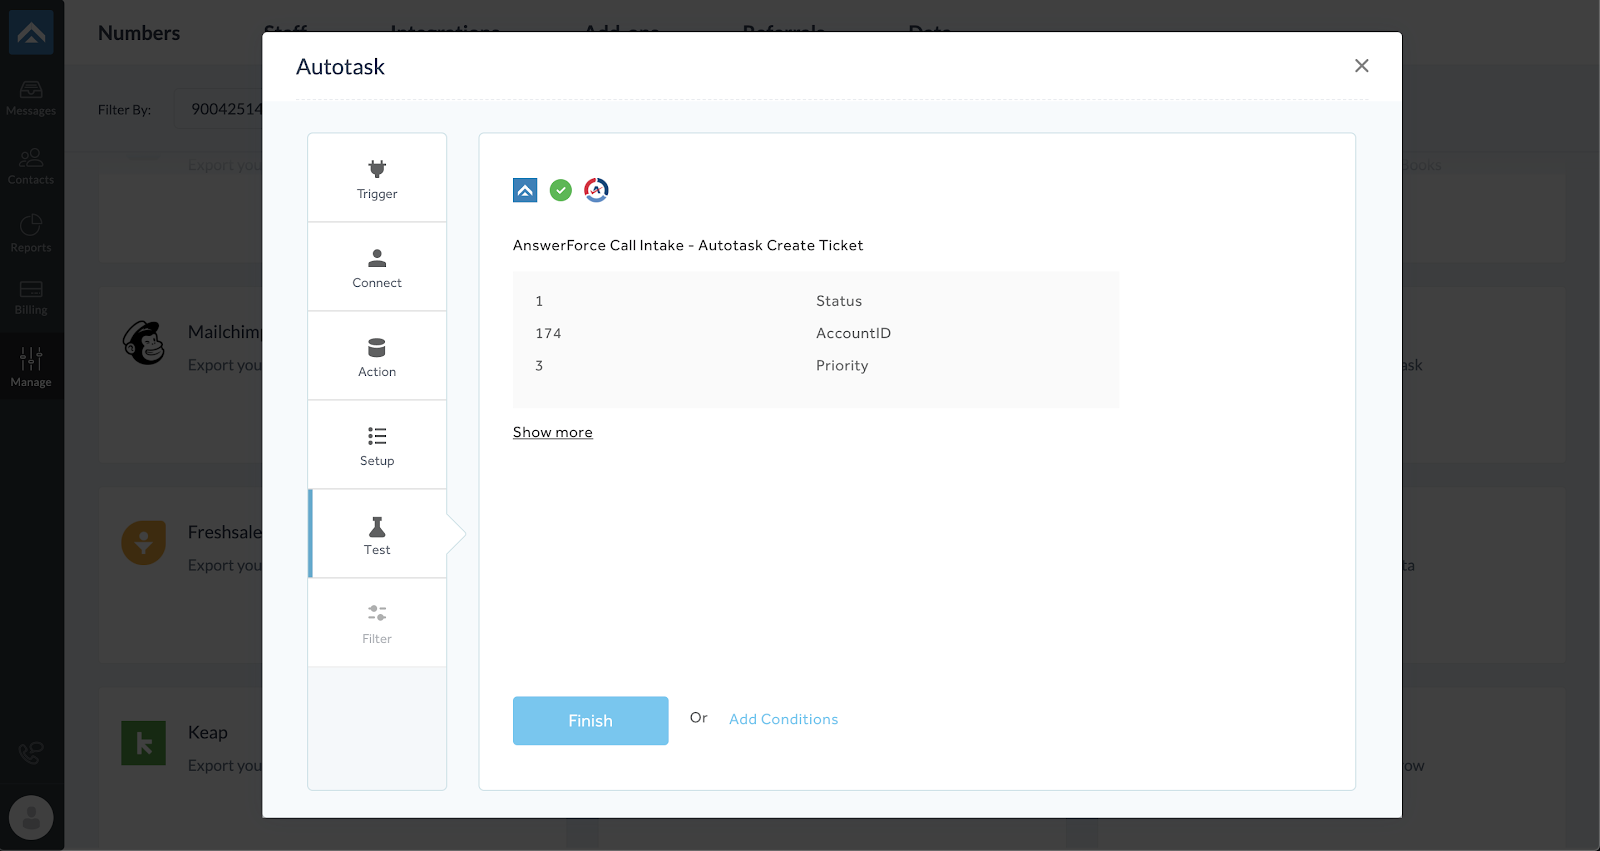Open the Connect step
Screen dimensions: 1600x851
377,267
